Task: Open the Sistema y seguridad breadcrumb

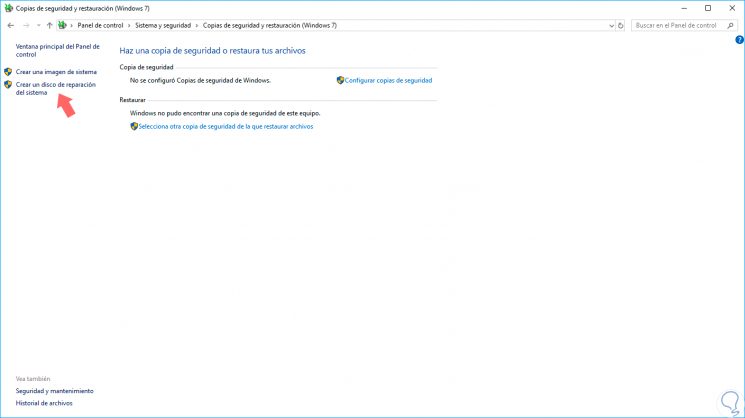Action: [x=163, y=26]
